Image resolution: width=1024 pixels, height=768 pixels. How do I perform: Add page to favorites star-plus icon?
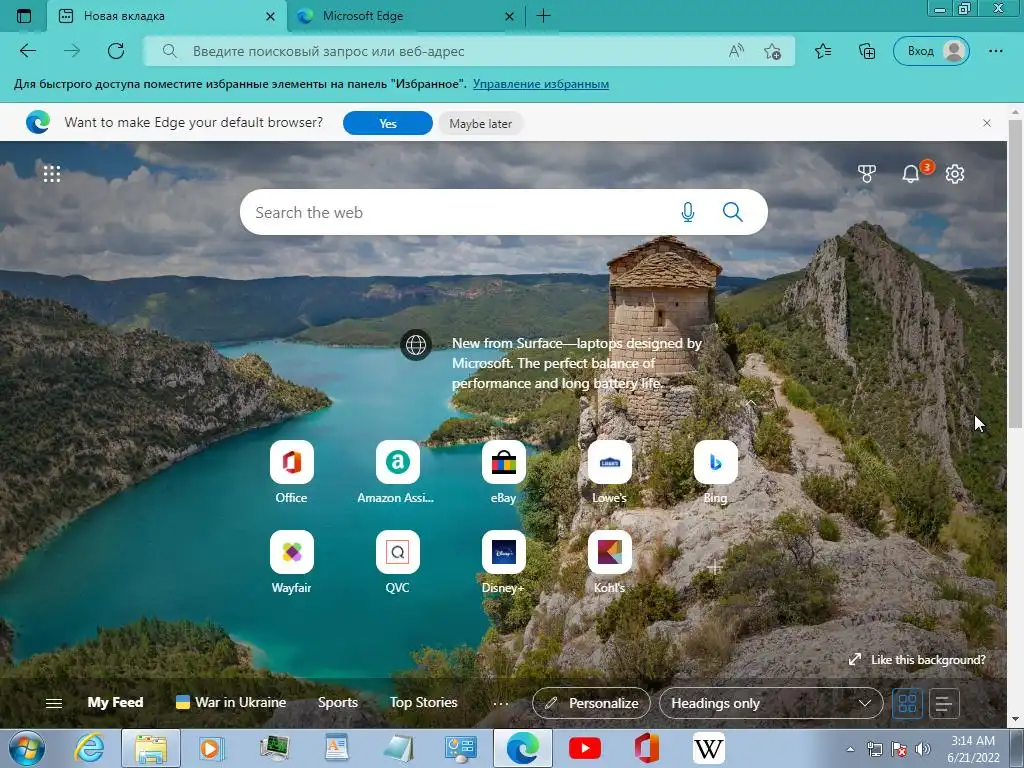pos(773,51)
